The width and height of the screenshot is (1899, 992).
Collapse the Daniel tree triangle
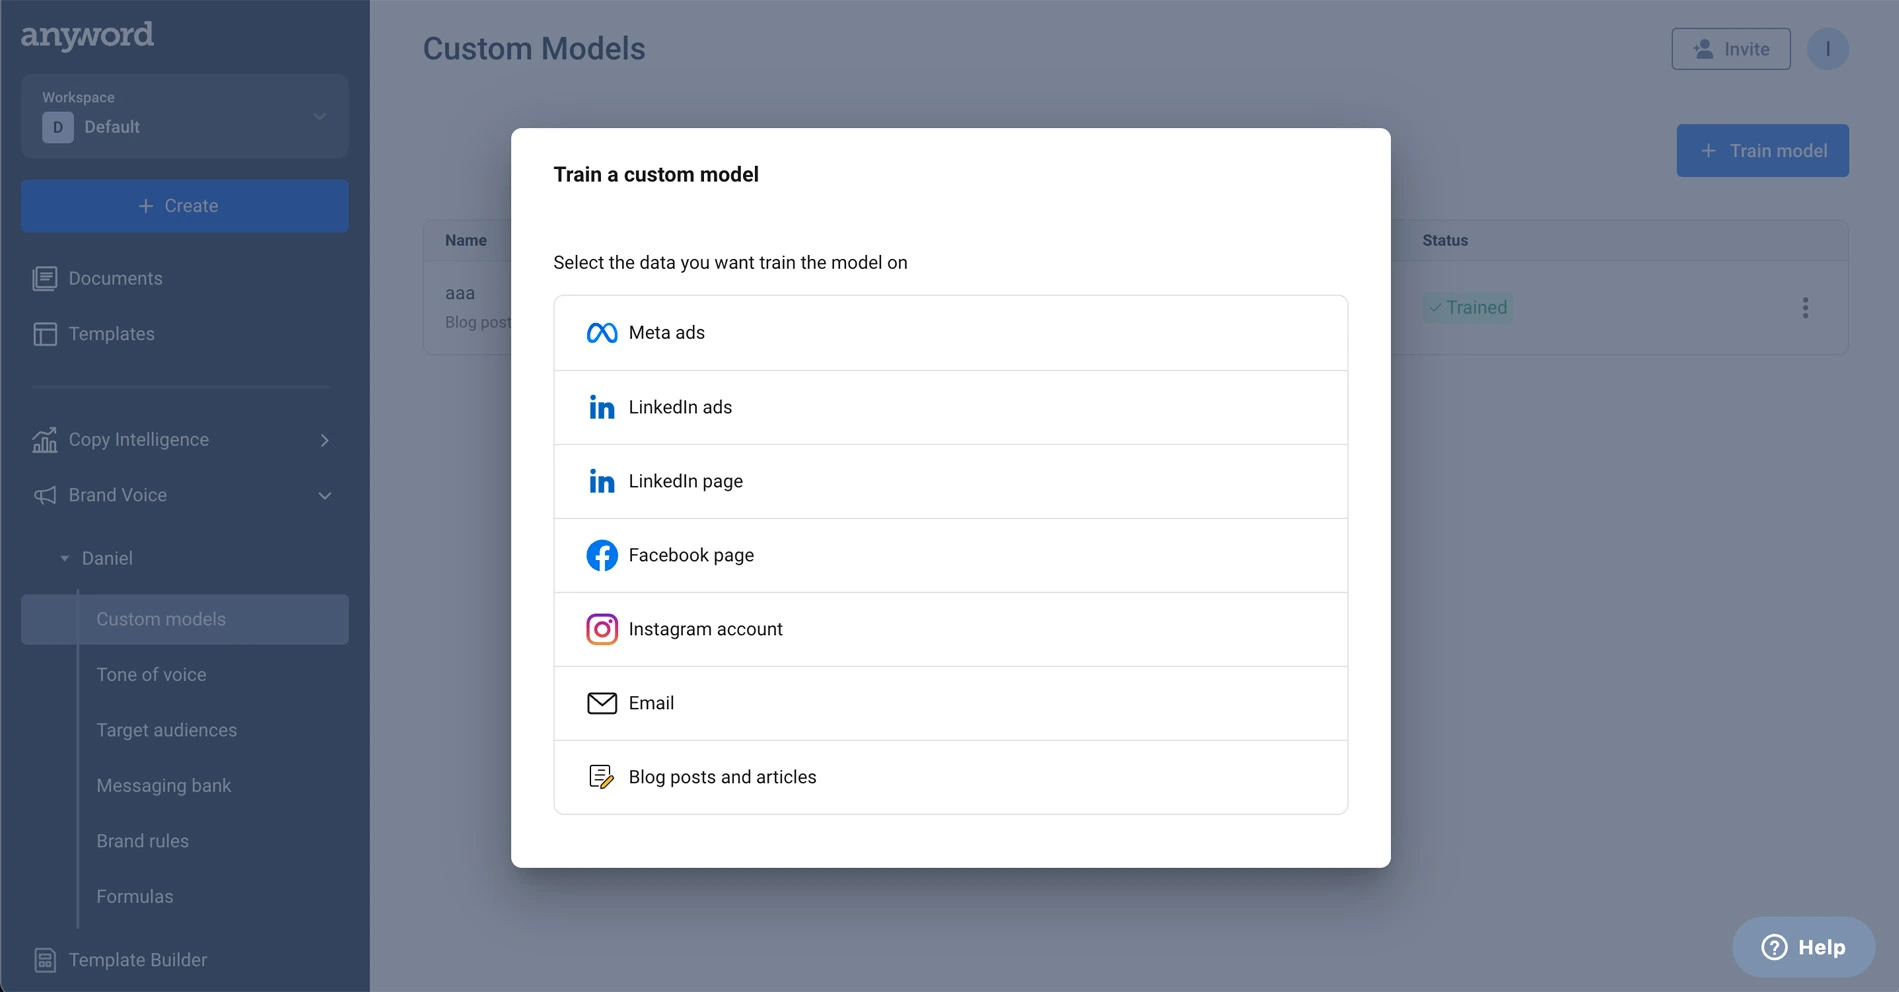tap(65, 559)
